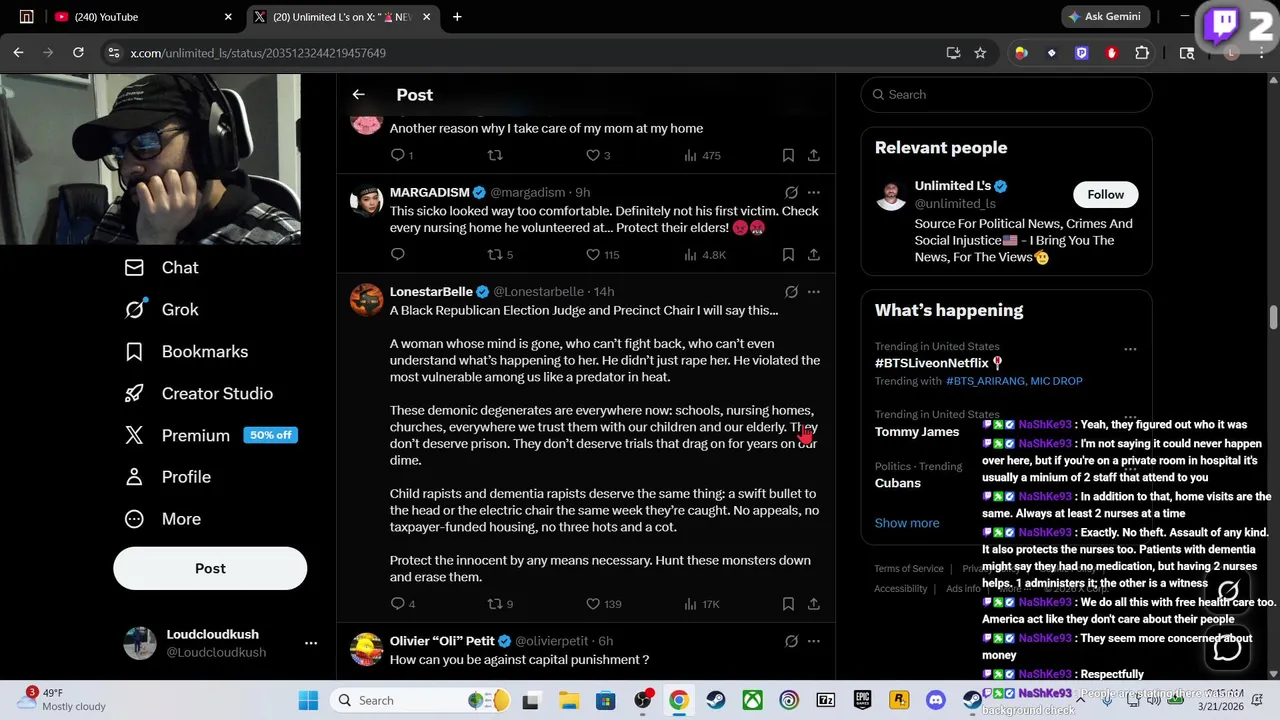Open a new browser tab
This screenshot has height=720, width=1280.
pos(457,16)
